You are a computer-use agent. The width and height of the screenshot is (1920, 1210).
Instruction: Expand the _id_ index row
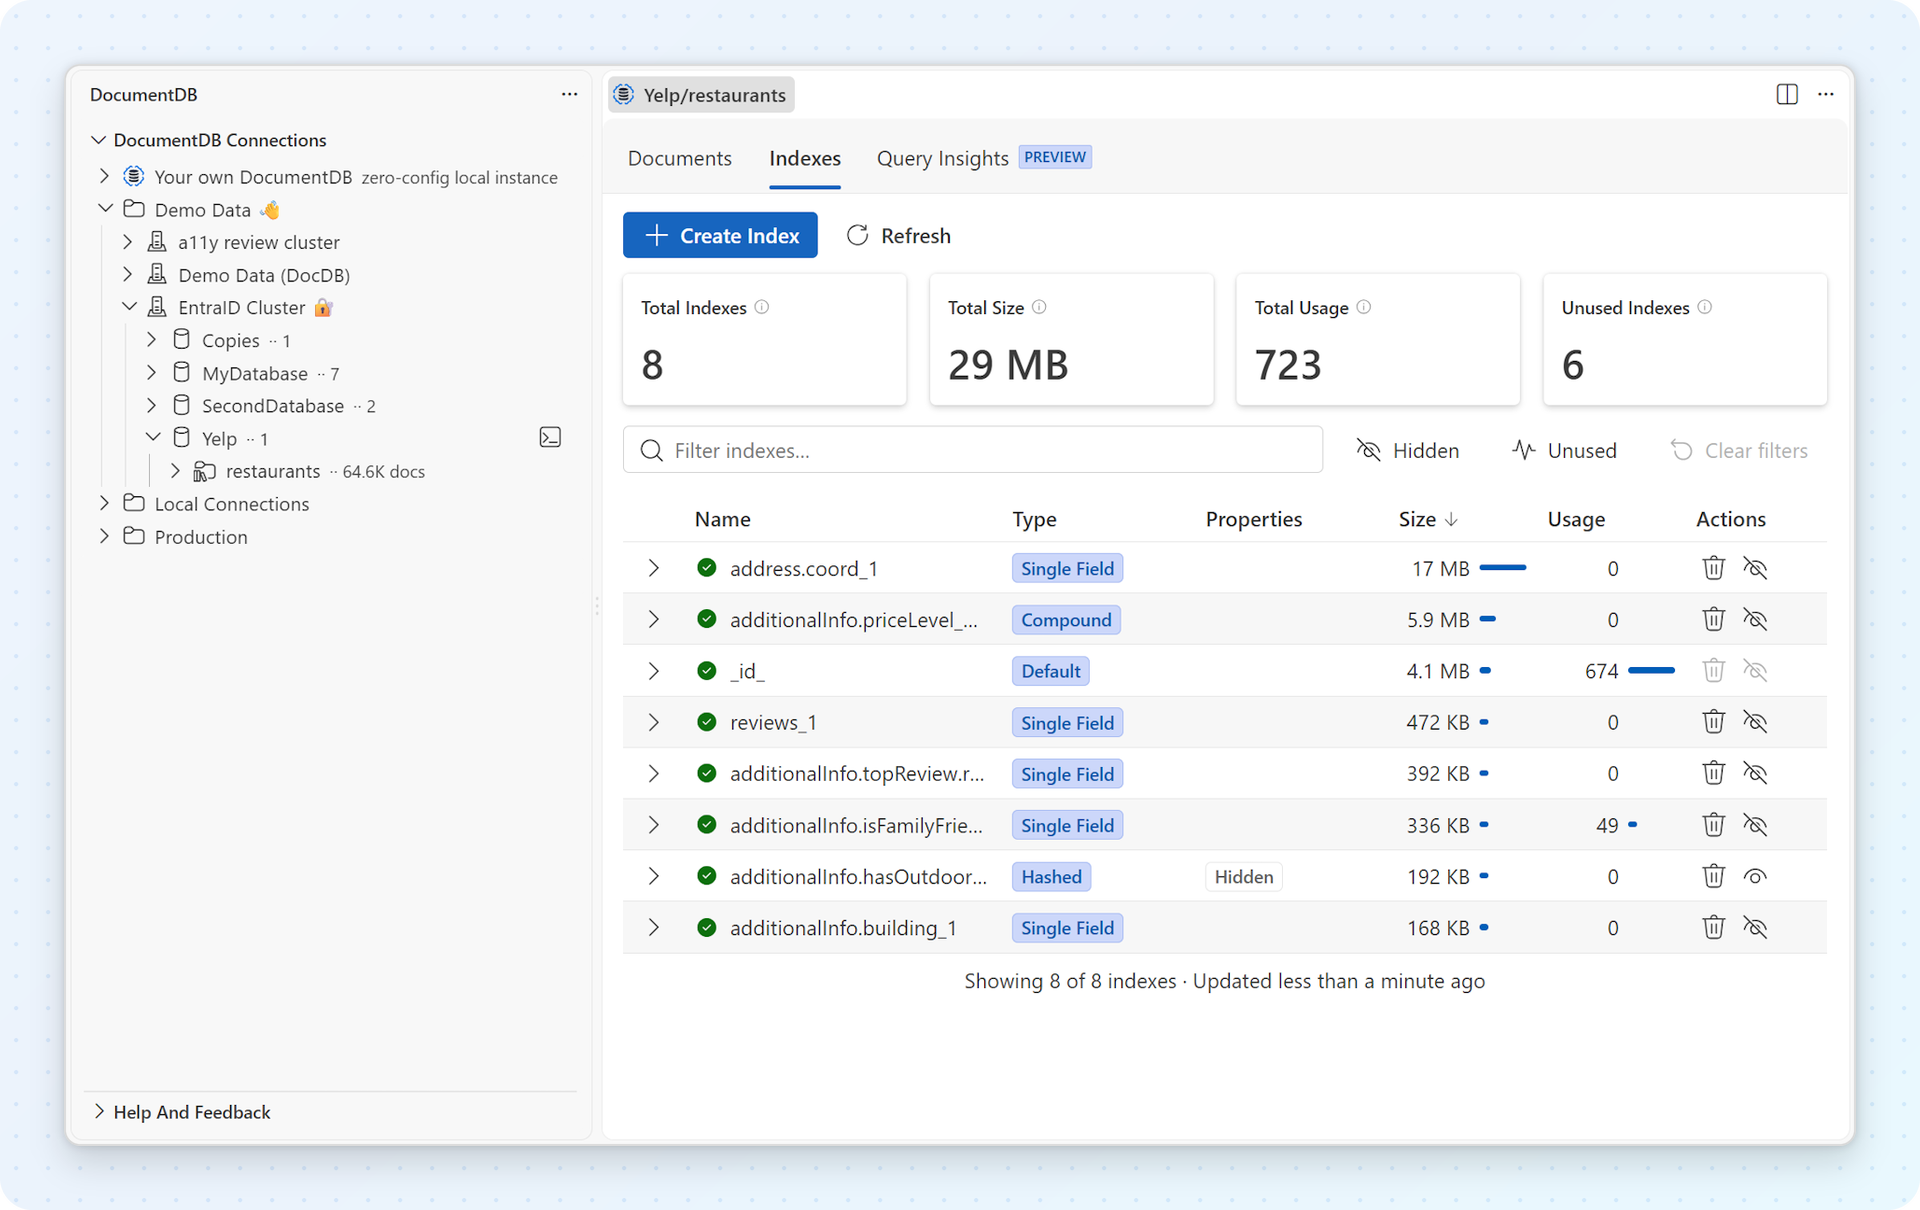(x=654, y=671)
